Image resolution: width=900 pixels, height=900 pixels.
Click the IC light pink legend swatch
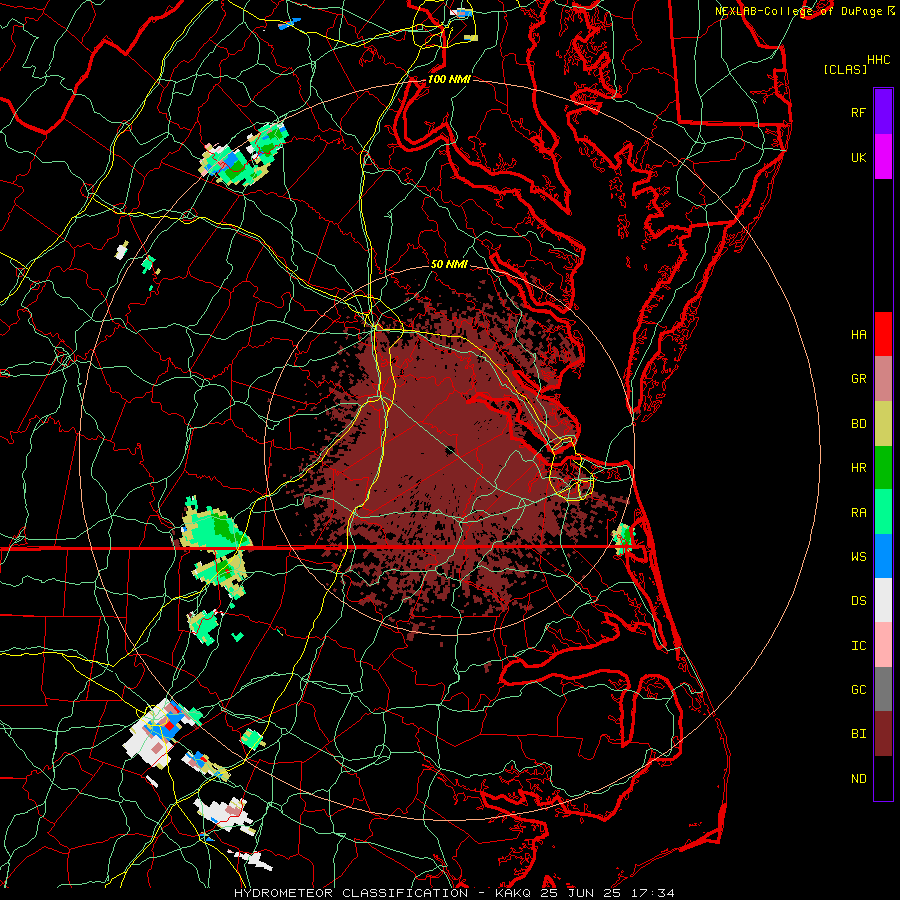click(883, 645)
